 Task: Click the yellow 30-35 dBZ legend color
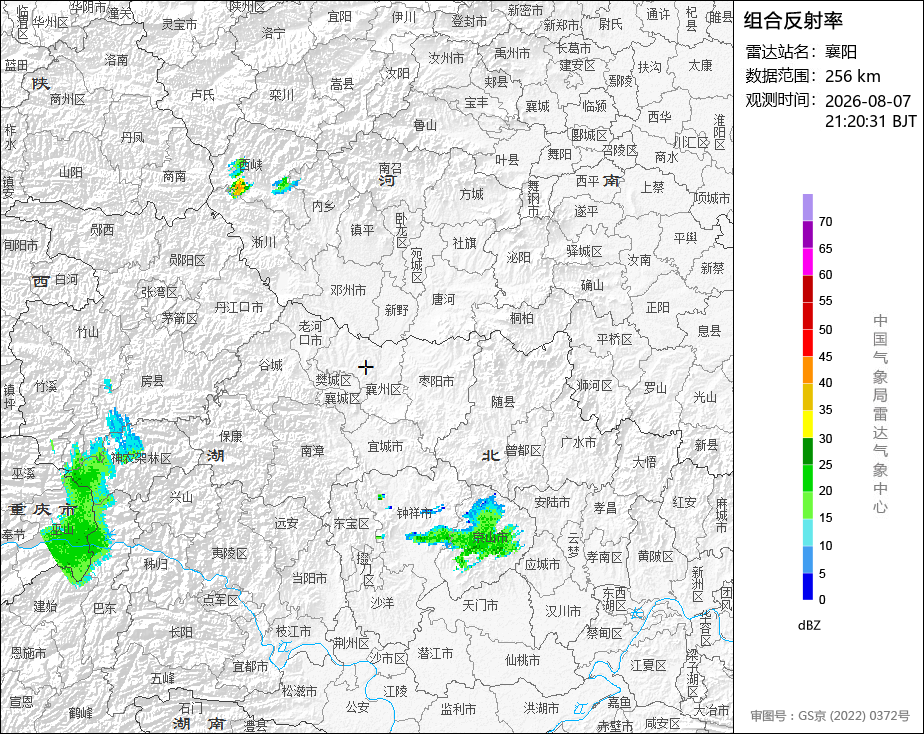[807, 424]
